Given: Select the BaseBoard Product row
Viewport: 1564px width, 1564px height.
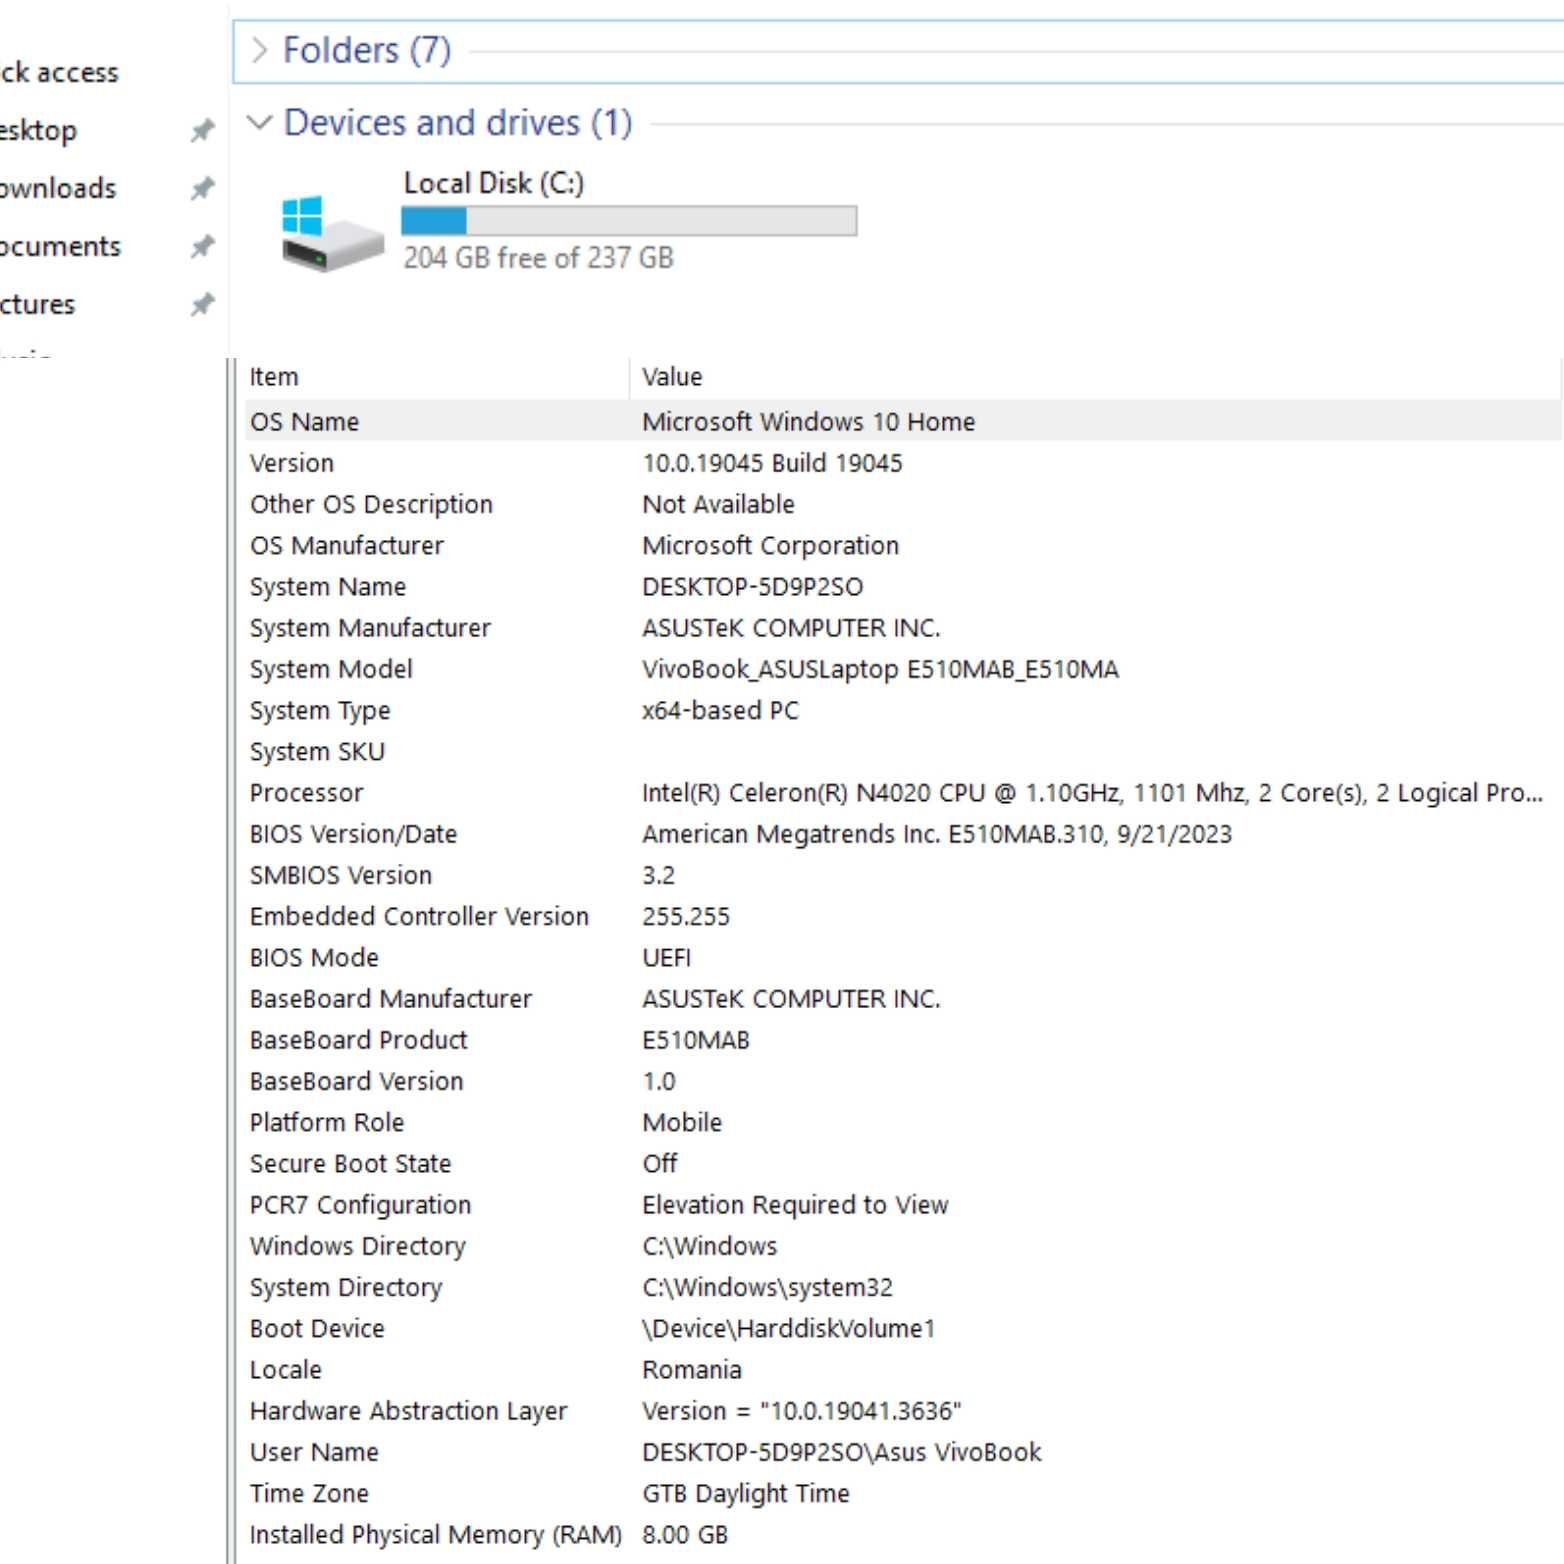Looking at the screenshot, I should click(903, 1040).
